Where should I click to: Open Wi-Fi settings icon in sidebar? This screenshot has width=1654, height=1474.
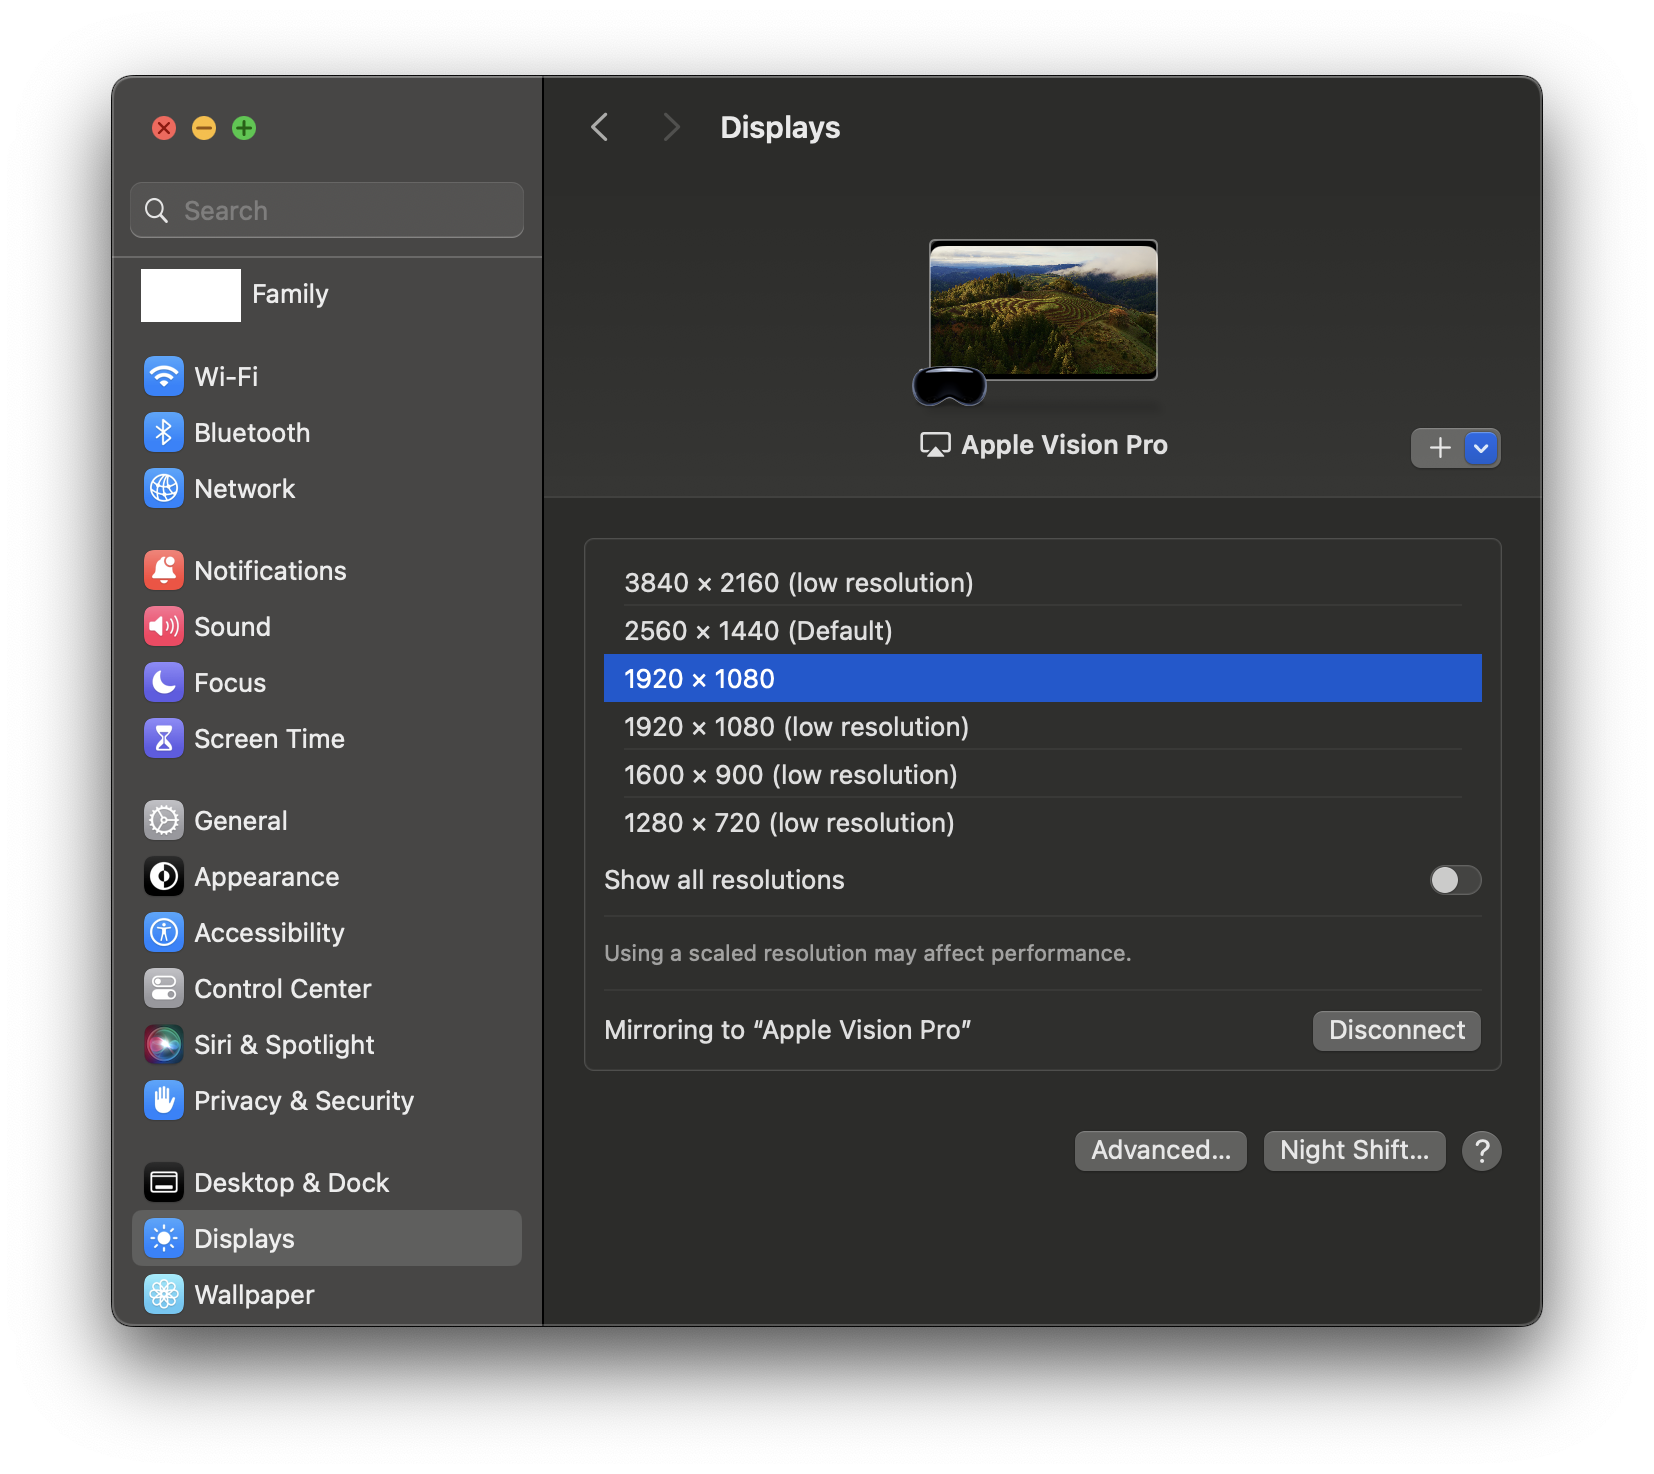pos(164,376)
